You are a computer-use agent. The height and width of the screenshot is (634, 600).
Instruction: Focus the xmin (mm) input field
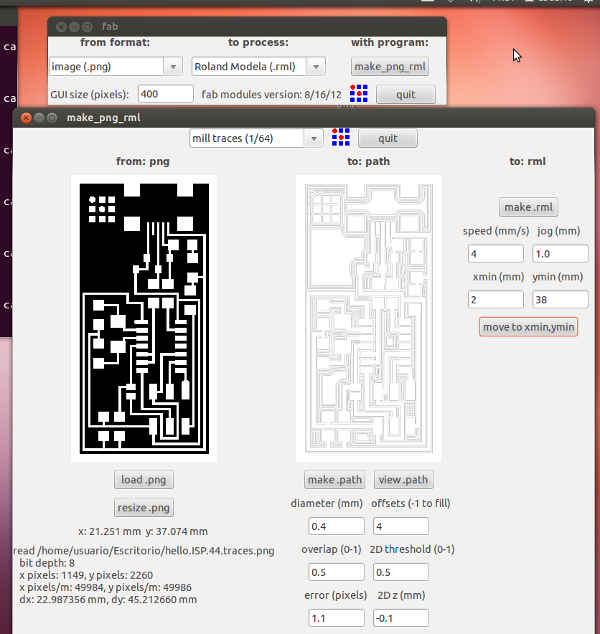point(495,300)
